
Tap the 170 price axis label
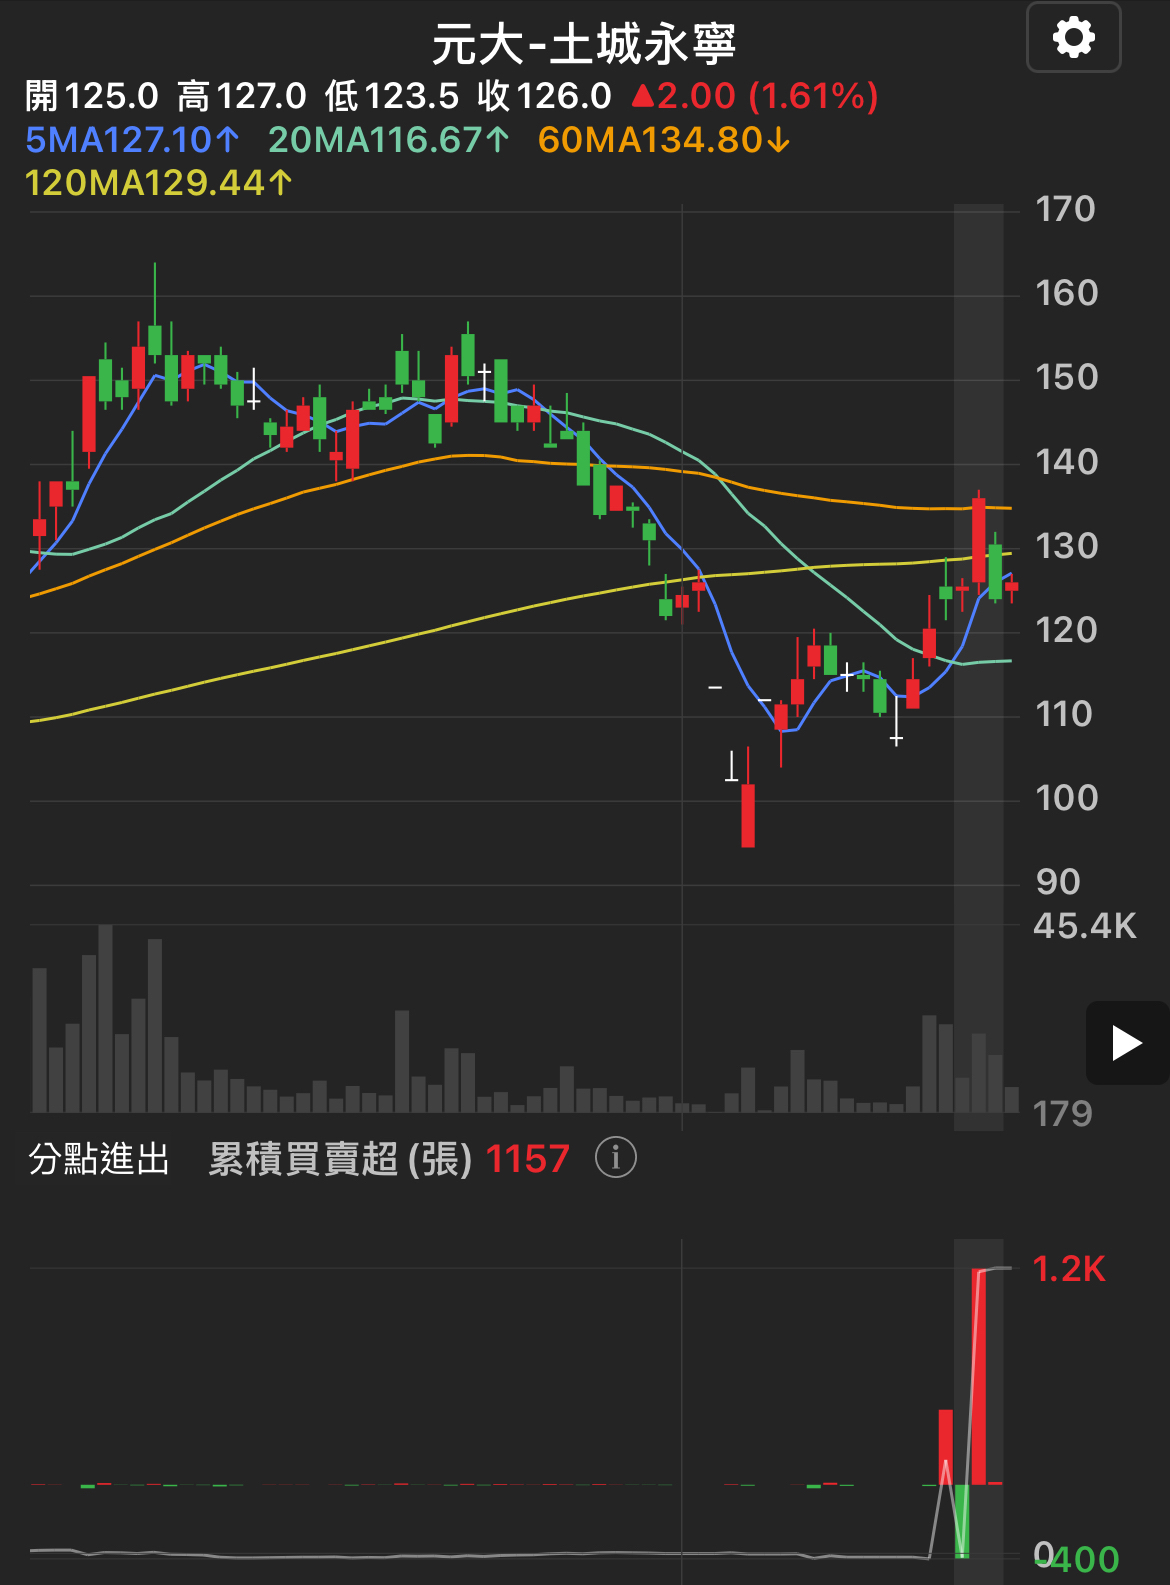1066,209
